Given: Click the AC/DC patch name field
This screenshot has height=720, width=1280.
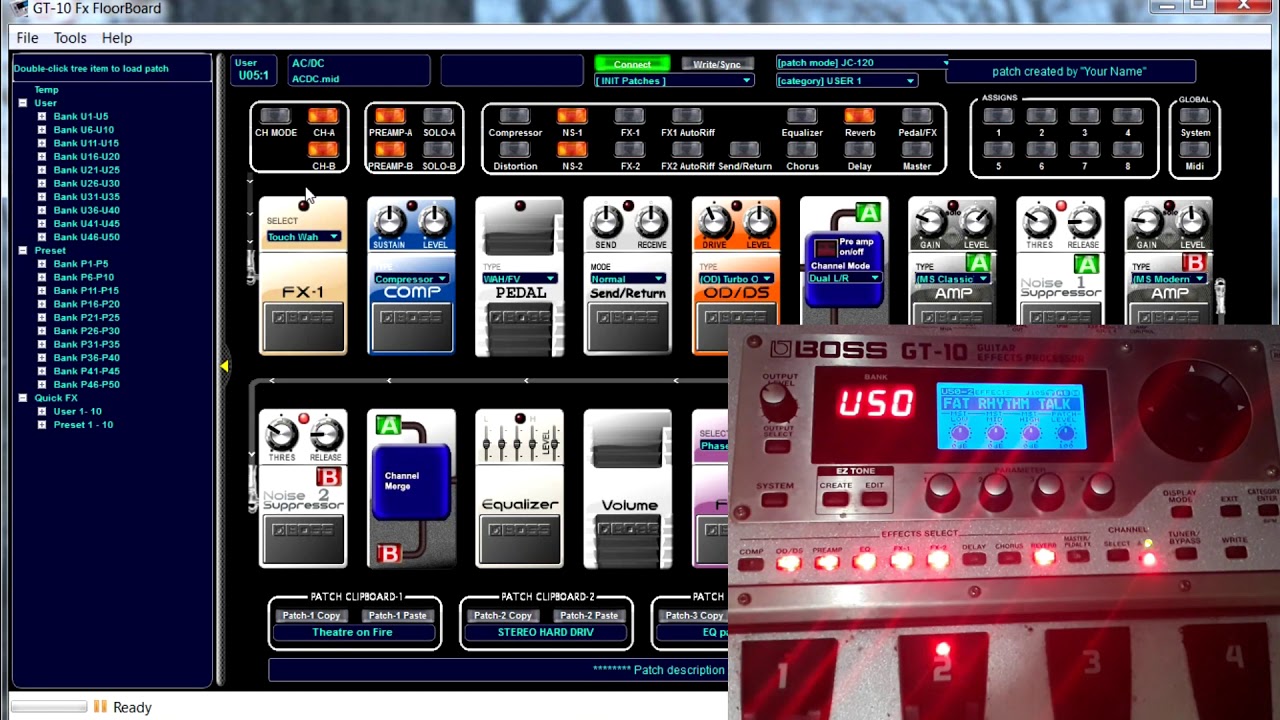Looking at the screenshot, I should click(359, 70).
